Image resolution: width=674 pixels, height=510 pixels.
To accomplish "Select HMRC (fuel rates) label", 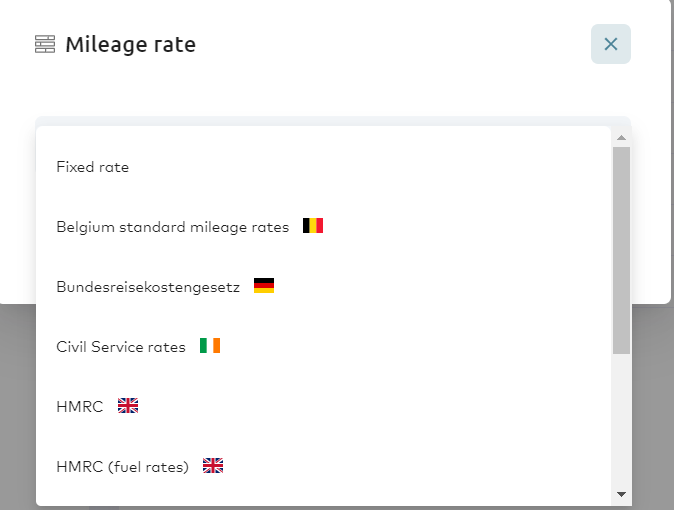I will (x=123, y=467).
